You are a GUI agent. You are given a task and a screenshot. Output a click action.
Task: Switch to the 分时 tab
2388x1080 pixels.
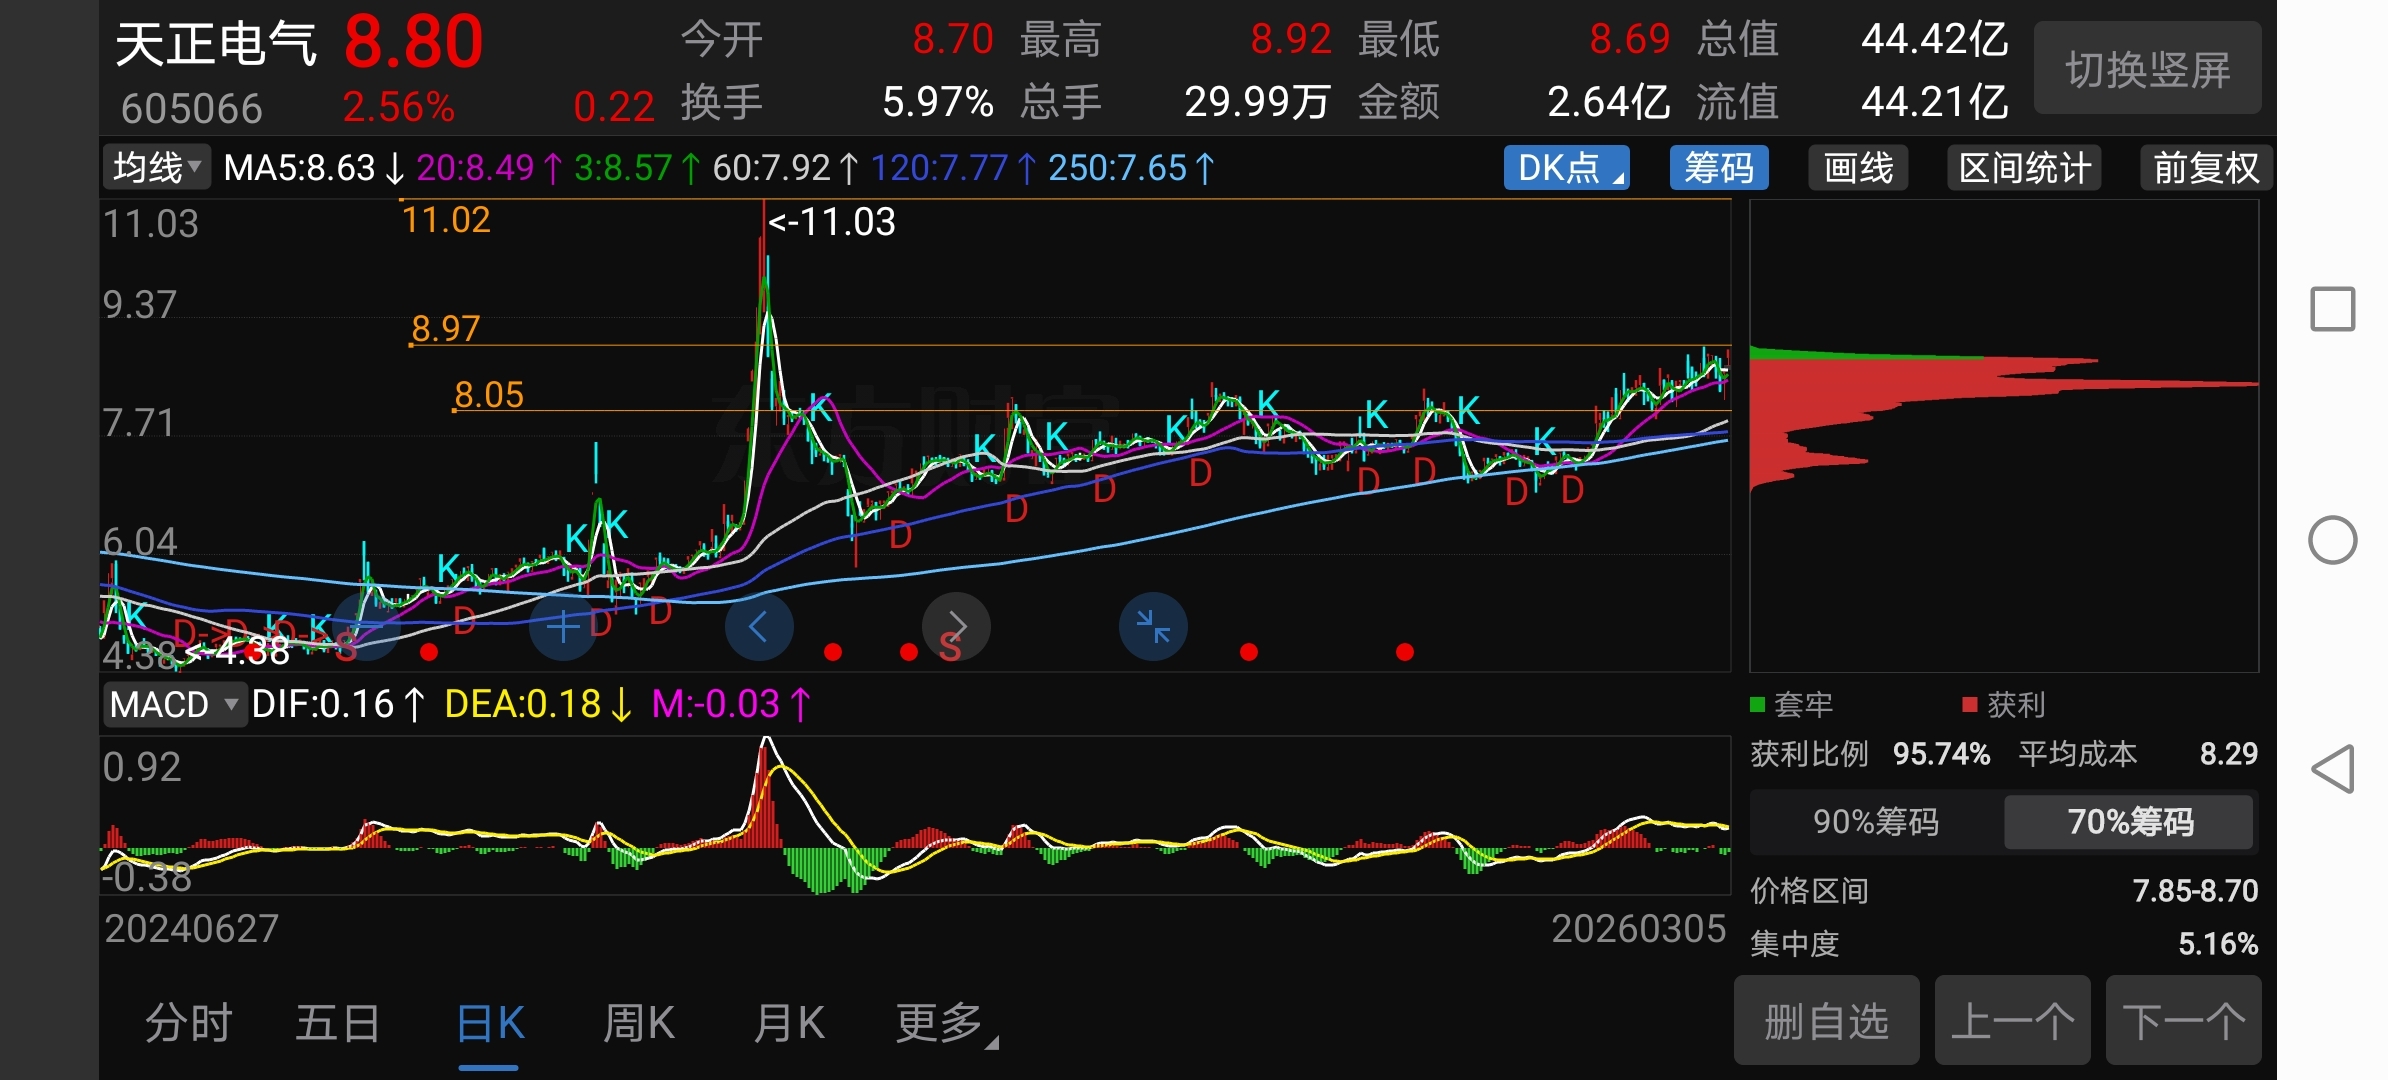click(x=188, y=1023)
